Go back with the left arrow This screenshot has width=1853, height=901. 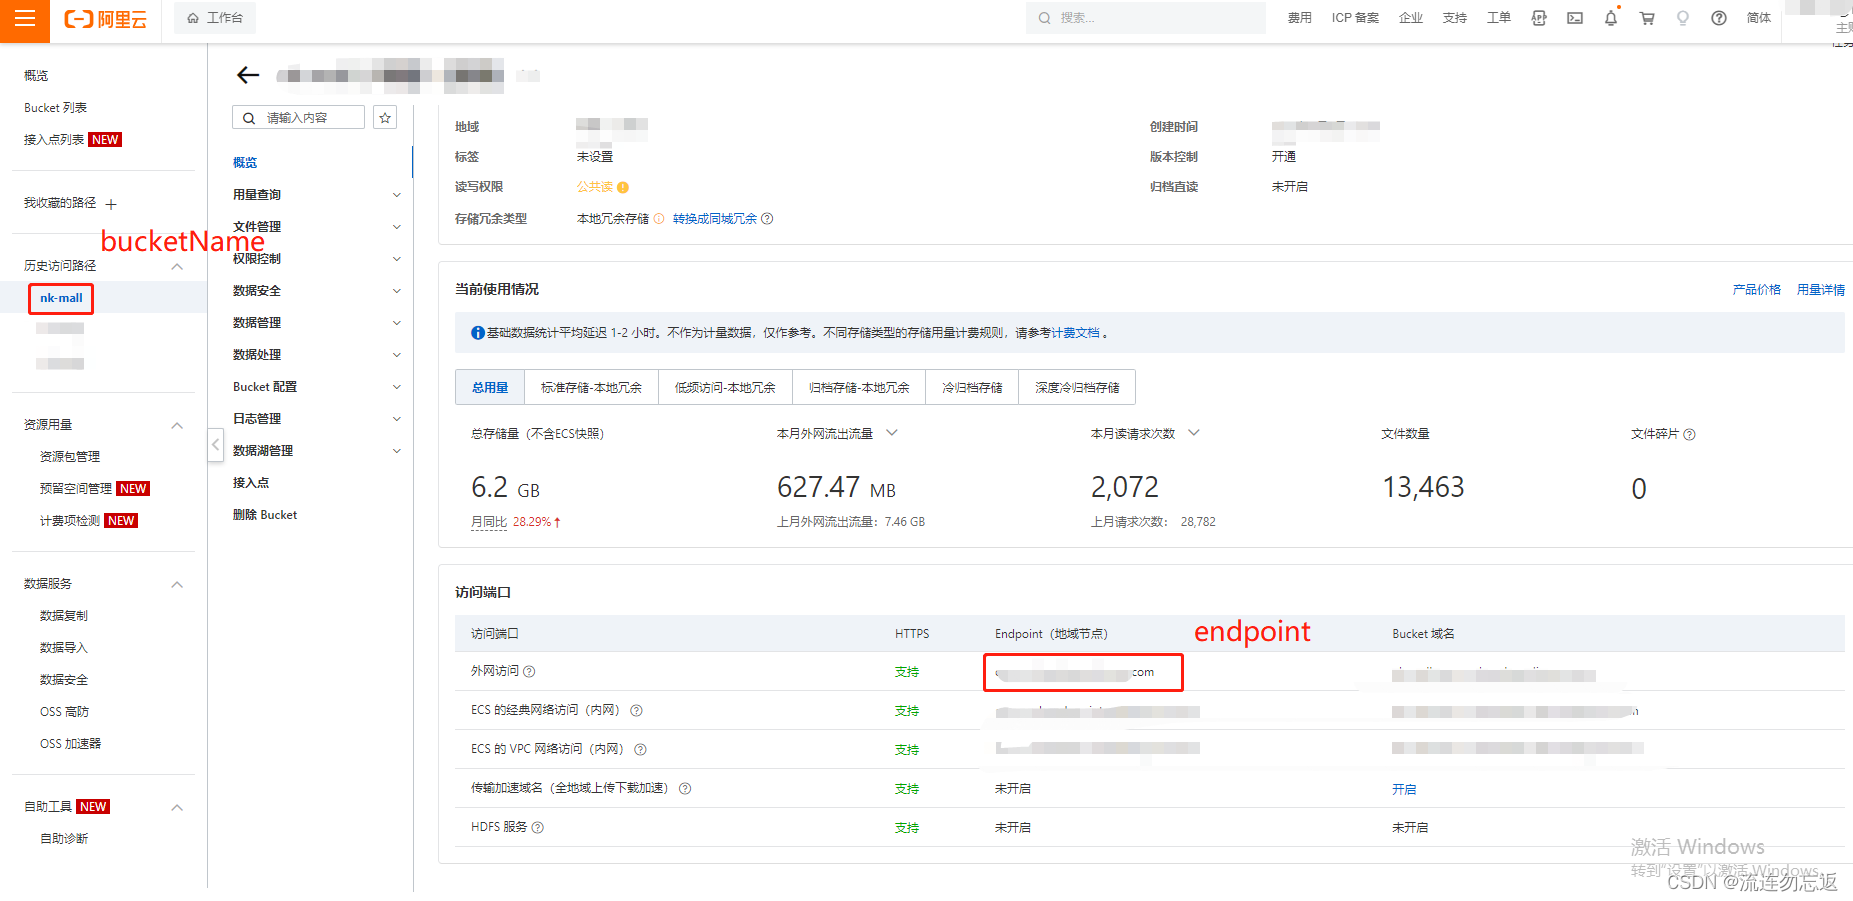tap(248, 75)
